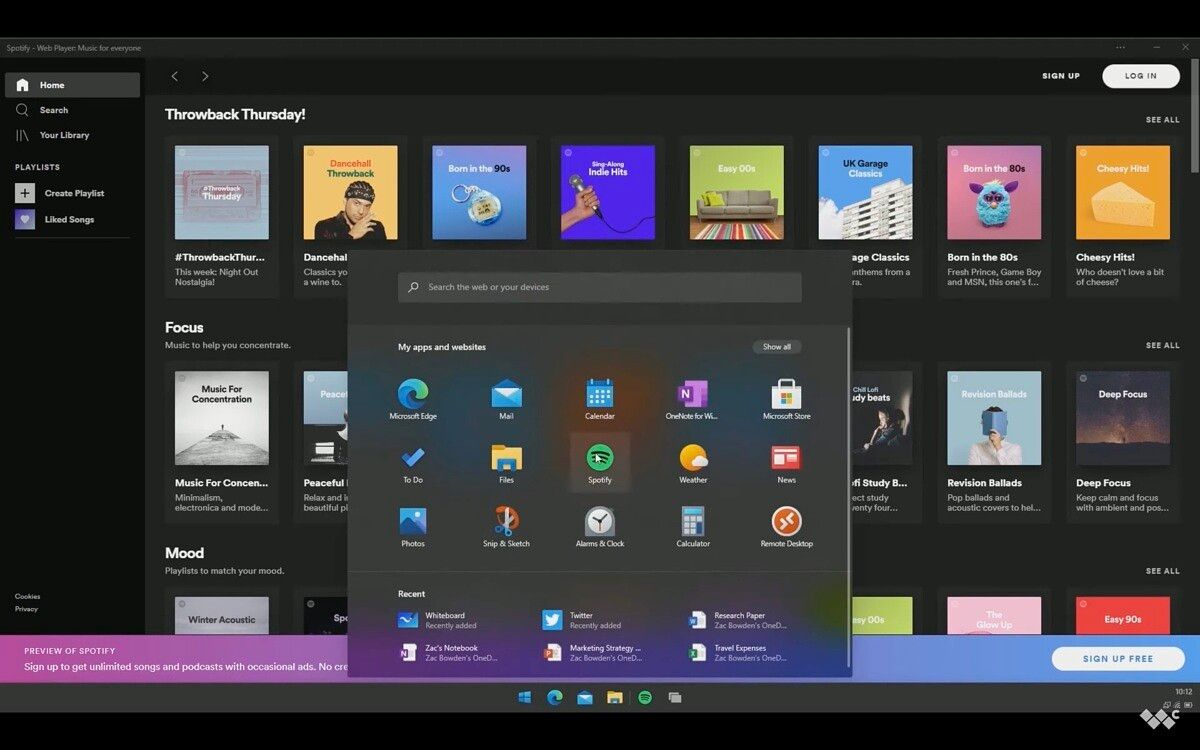Launch OneNote for Windows 10
Viewport: 1200px width, 750px height.
(693, 396)
